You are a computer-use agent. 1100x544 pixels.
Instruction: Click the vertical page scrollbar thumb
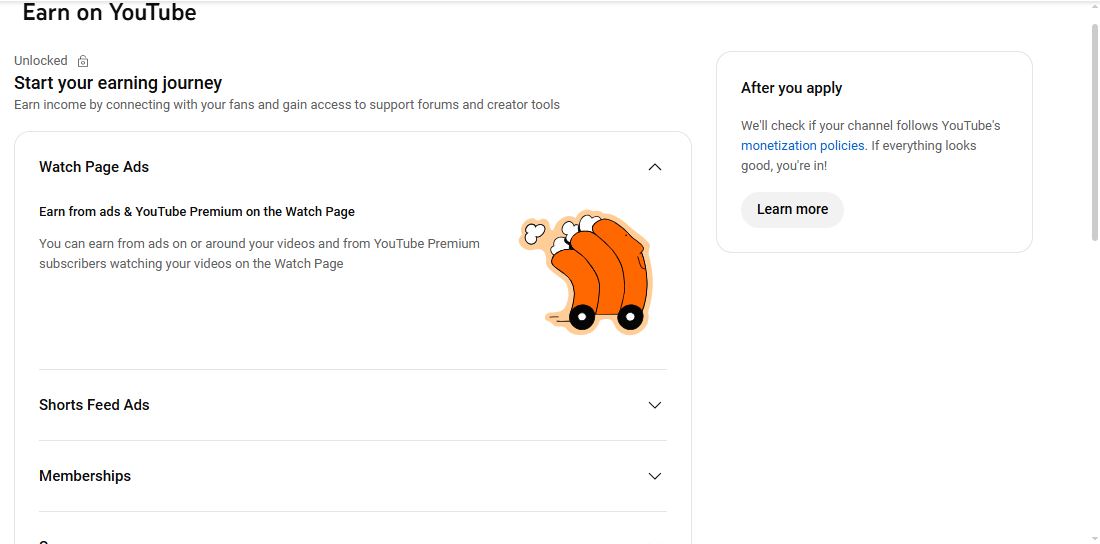(1094, 130)
